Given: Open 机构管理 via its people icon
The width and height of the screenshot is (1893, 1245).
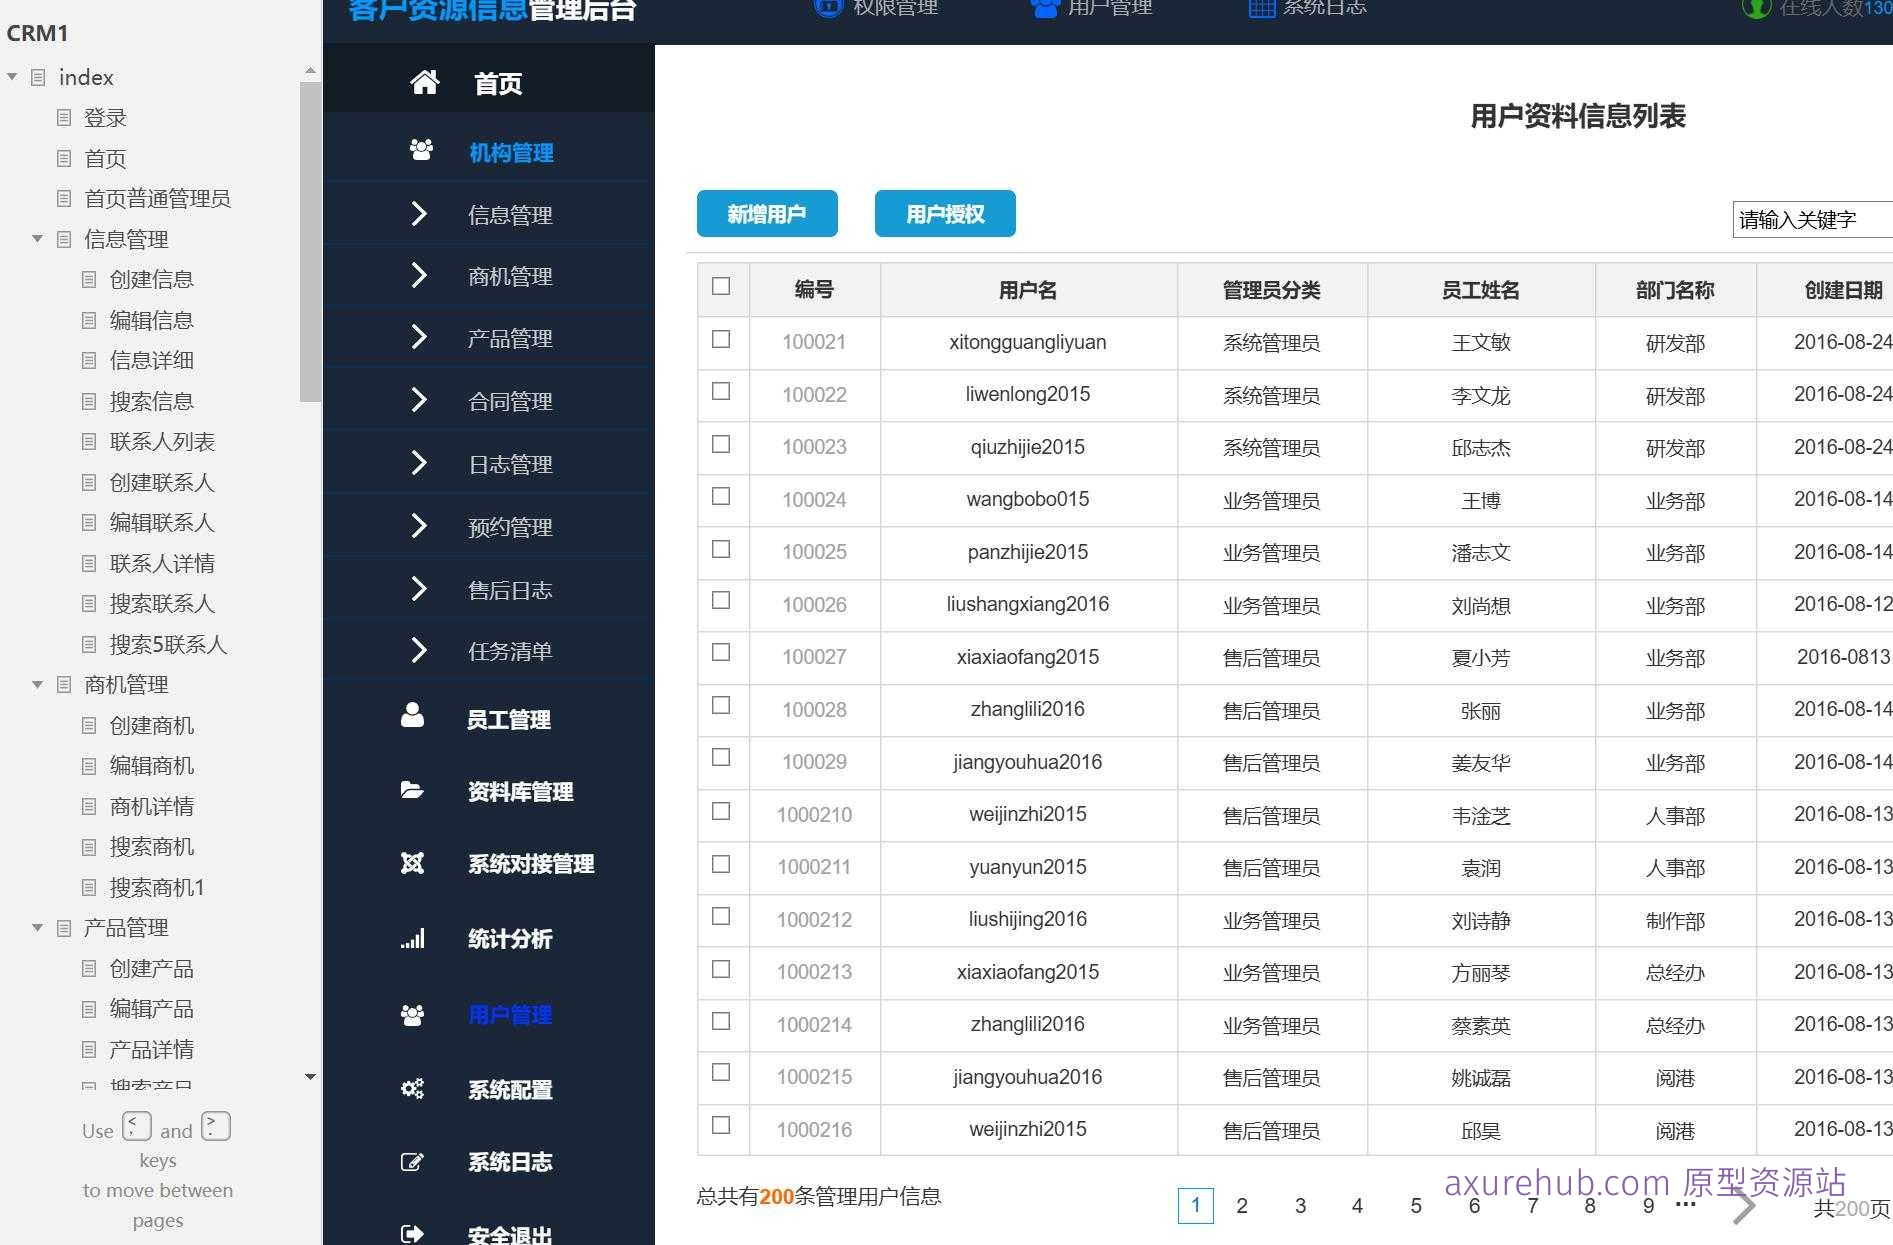Looking at the screenshot, I should [x=420, y=150].
